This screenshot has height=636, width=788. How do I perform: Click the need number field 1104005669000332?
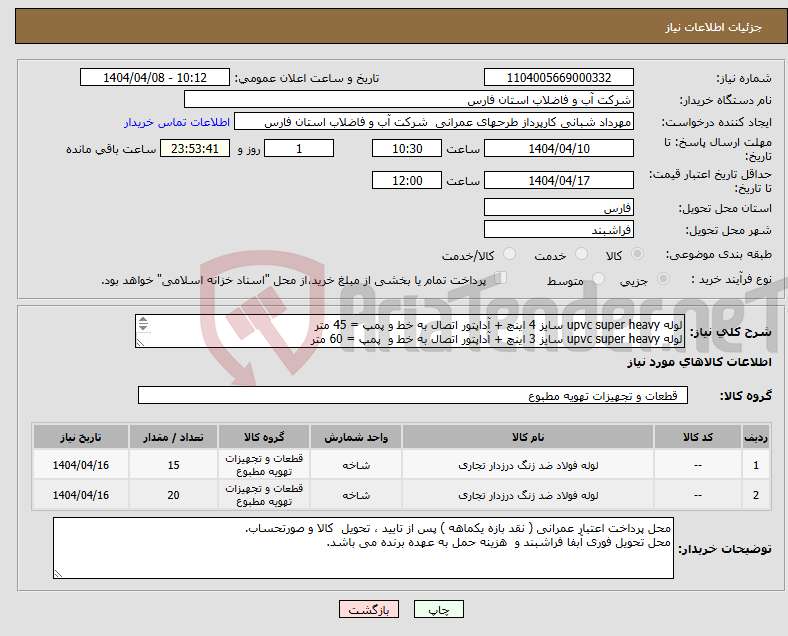(x=558, y=77)
